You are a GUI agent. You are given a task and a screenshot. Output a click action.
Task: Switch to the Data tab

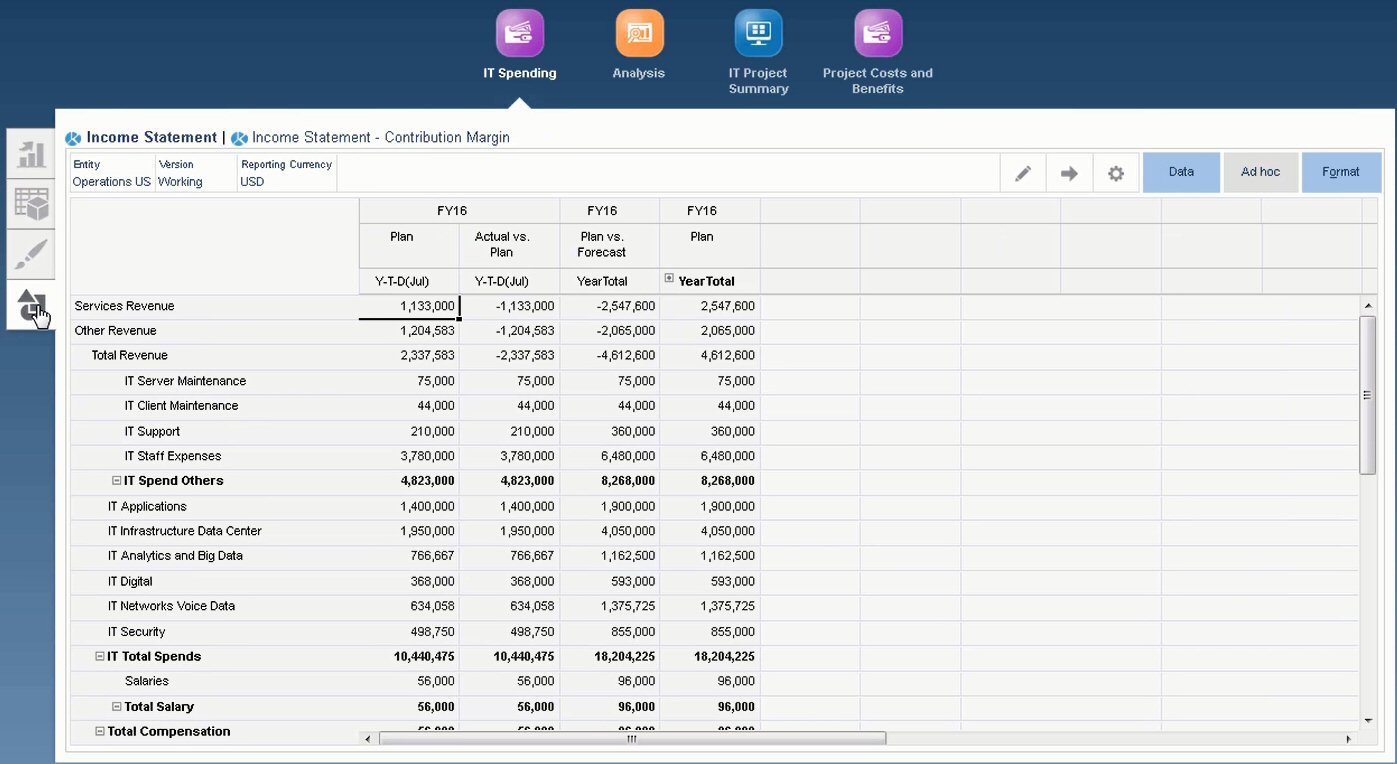[x=1181, y=172]
